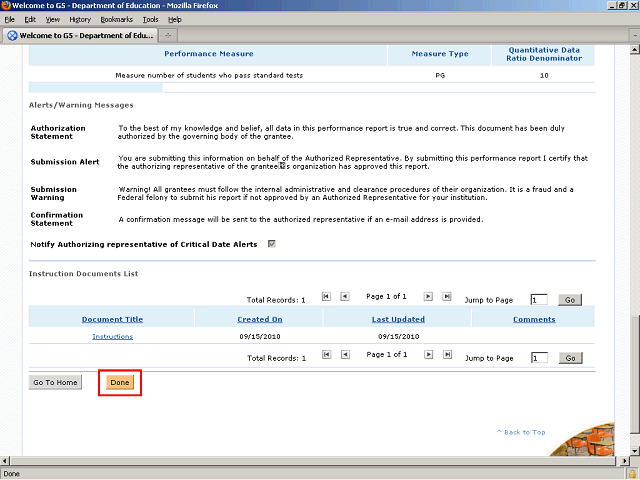The image size is (640, 480).
Task: Click first-page icon in upper pagination
Action: click(326, 296)
